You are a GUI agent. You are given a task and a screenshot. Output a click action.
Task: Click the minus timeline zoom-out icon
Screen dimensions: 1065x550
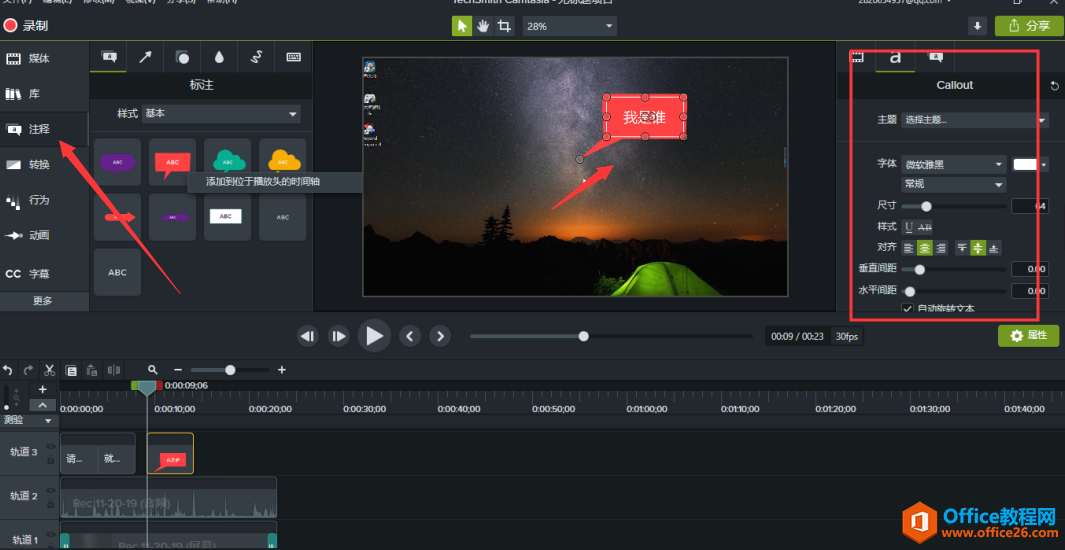click(178, 370)
